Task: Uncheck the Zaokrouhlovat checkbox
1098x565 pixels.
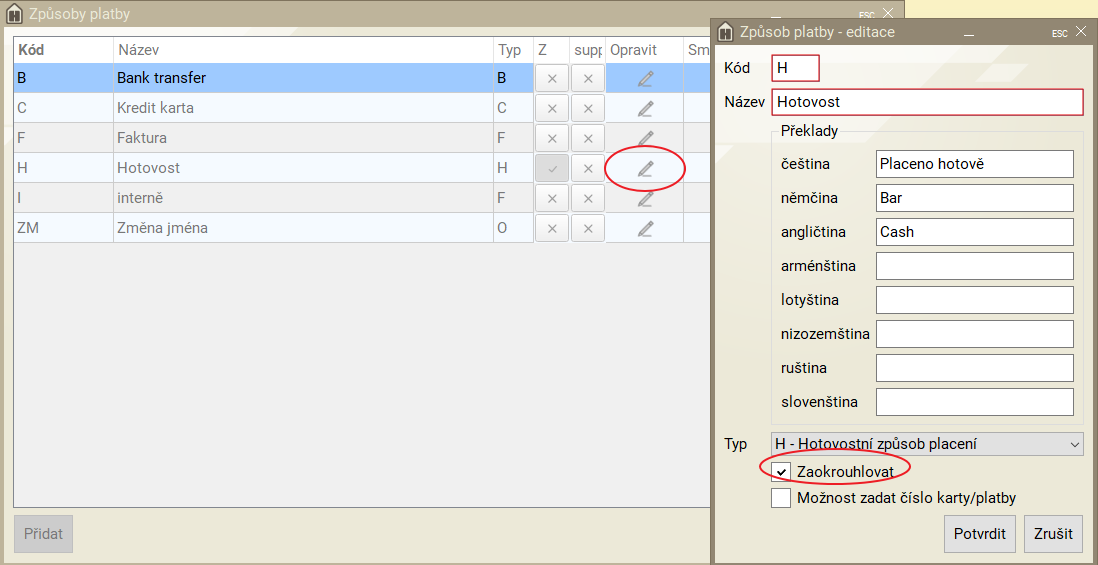Action: pyautogui.click(x=782, y=470)
